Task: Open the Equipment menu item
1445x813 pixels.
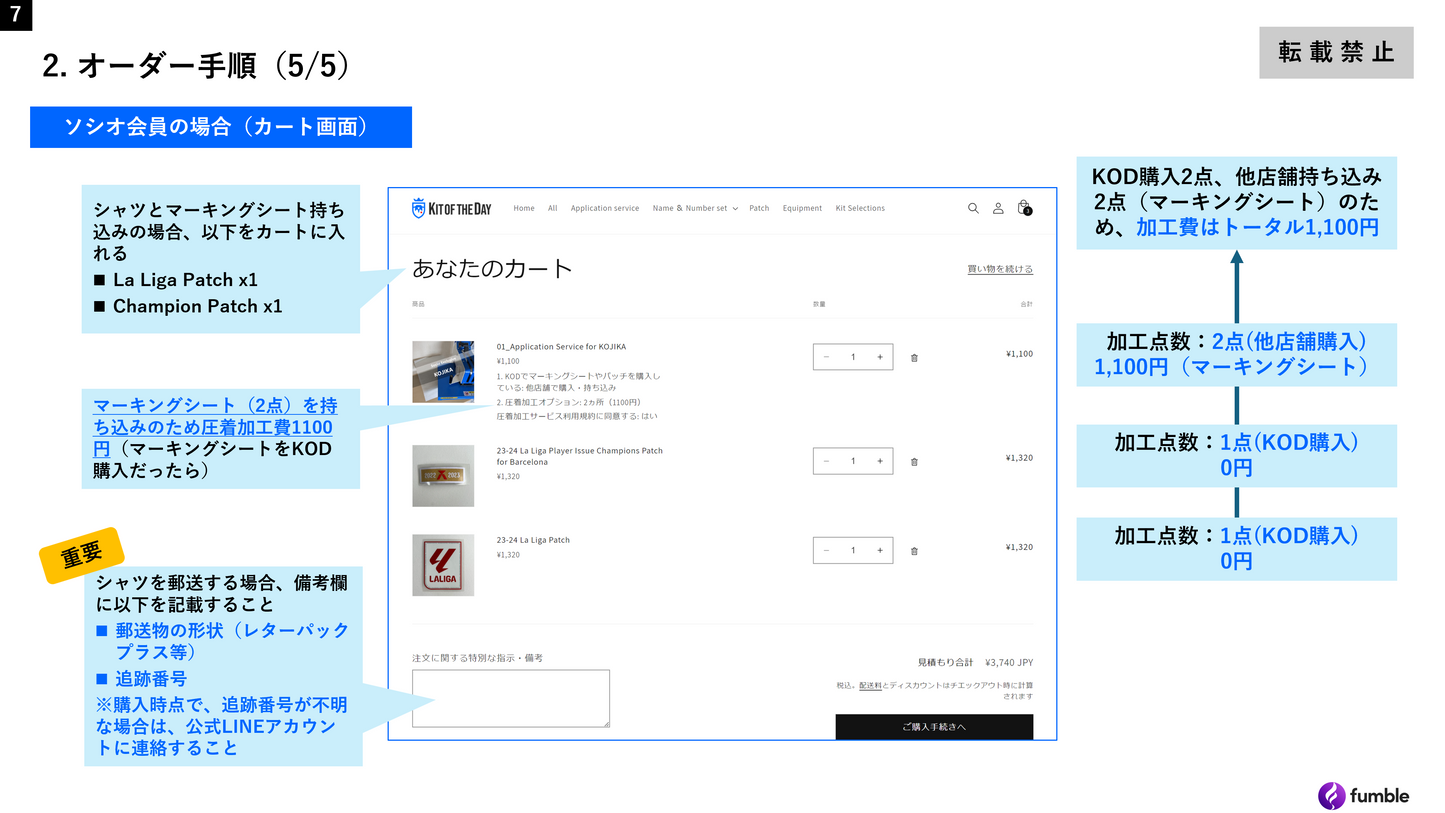Action: tap(802, 208)
